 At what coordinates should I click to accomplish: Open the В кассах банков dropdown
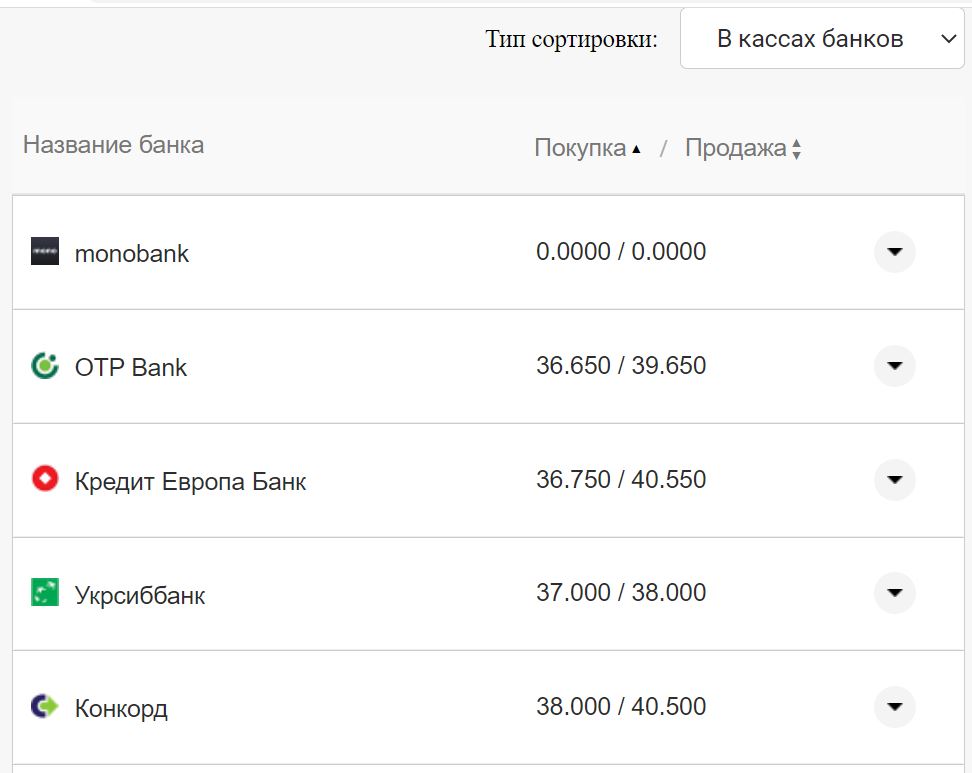point(820,38)
